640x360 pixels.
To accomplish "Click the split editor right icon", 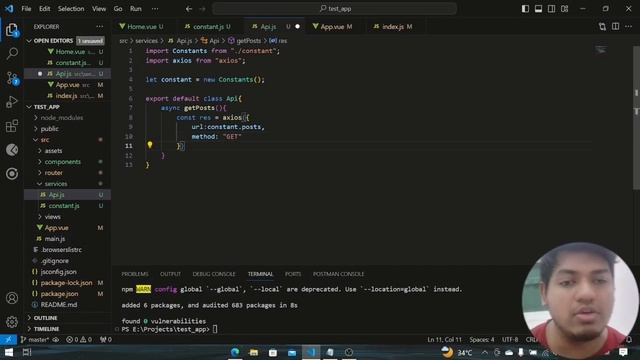I will (x=616, y=27).
